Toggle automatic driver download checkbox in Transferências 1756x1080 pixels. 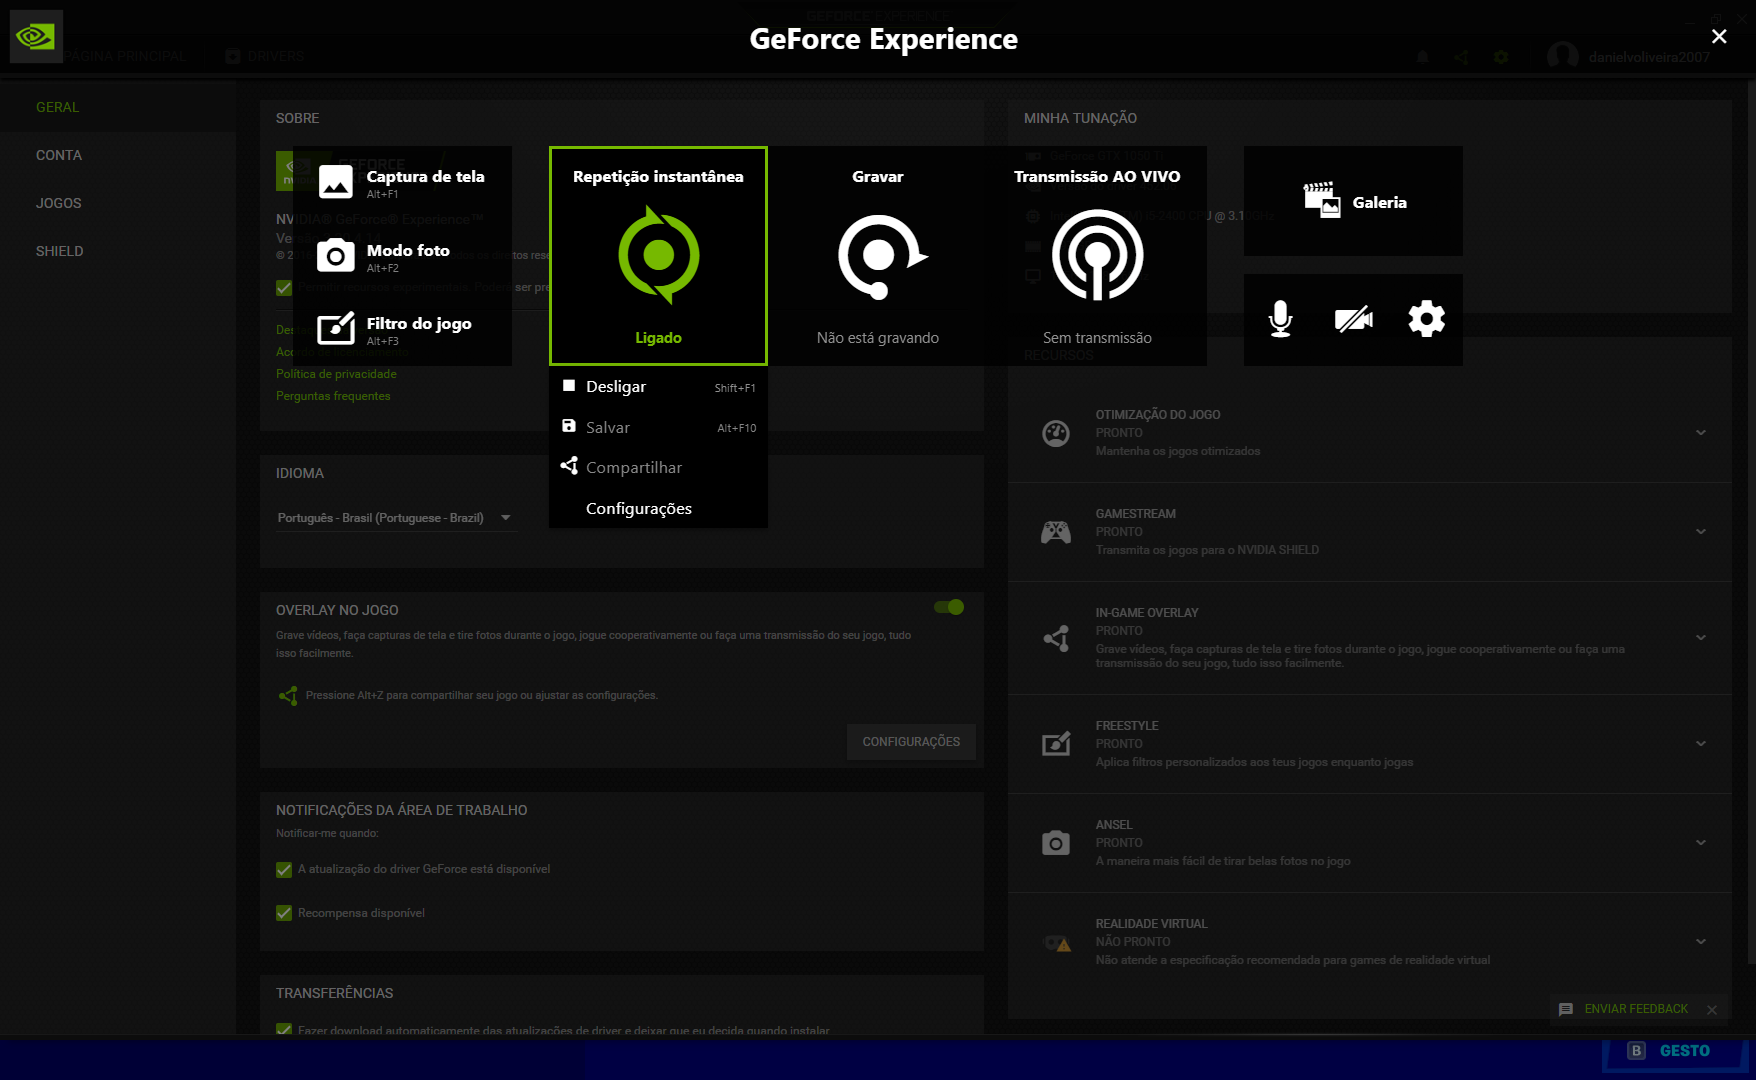[x=284, y=1029]
